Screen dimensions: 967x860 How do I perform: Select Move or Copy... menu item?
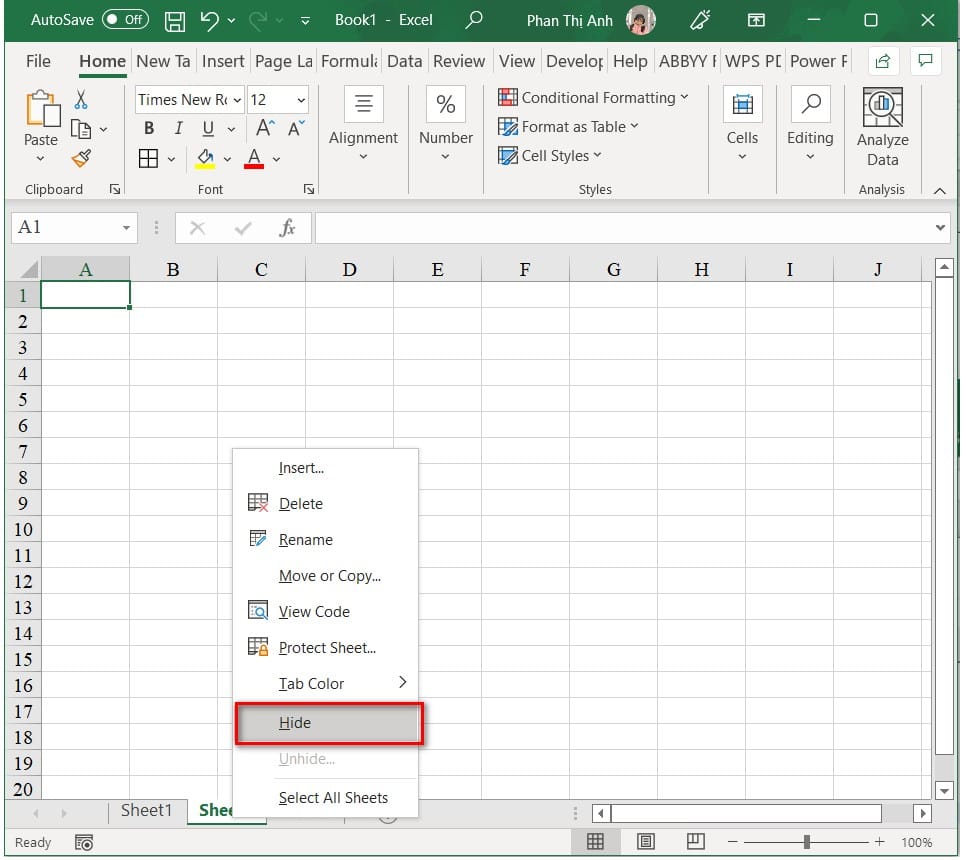[x=326, y=576]
